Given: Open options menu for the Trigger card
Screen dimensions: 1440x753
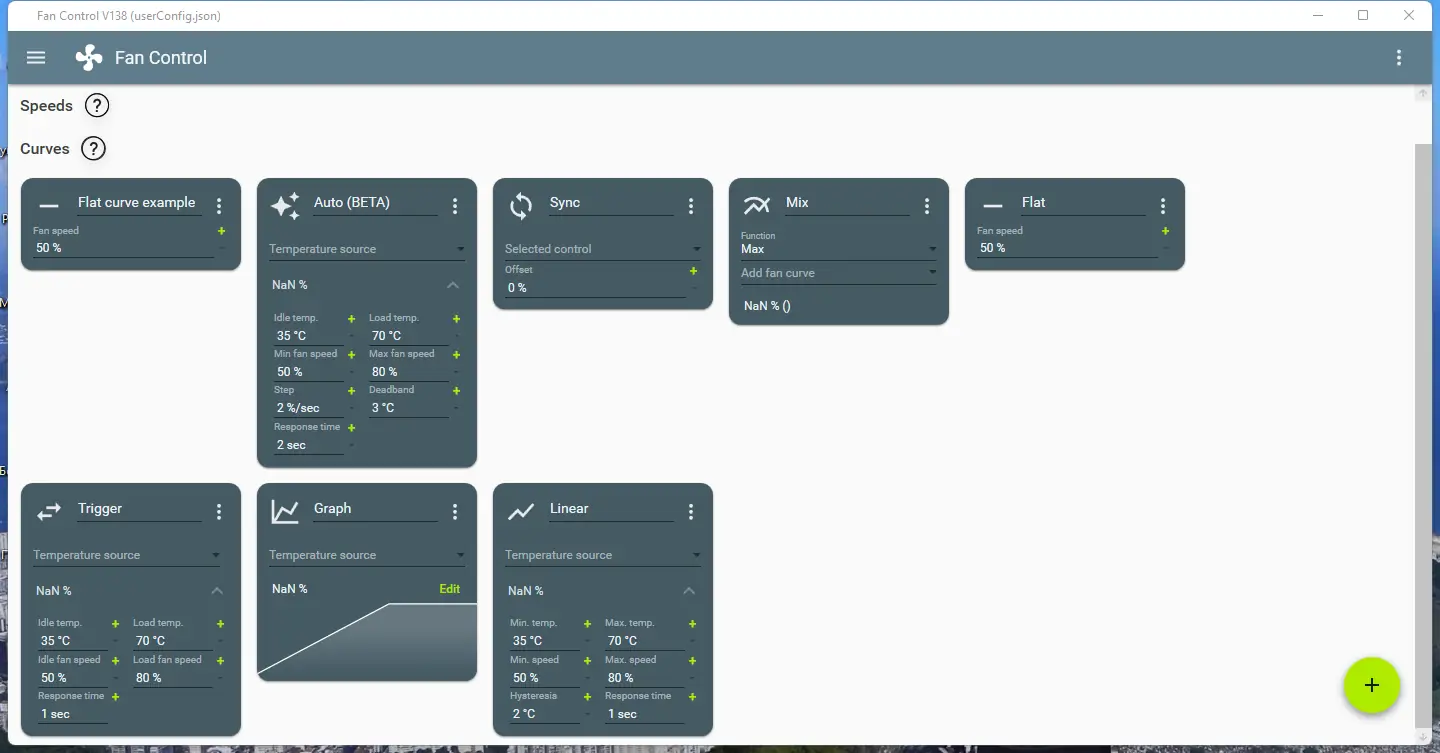Looking at the screenshot, I should (x=219, y=512).
